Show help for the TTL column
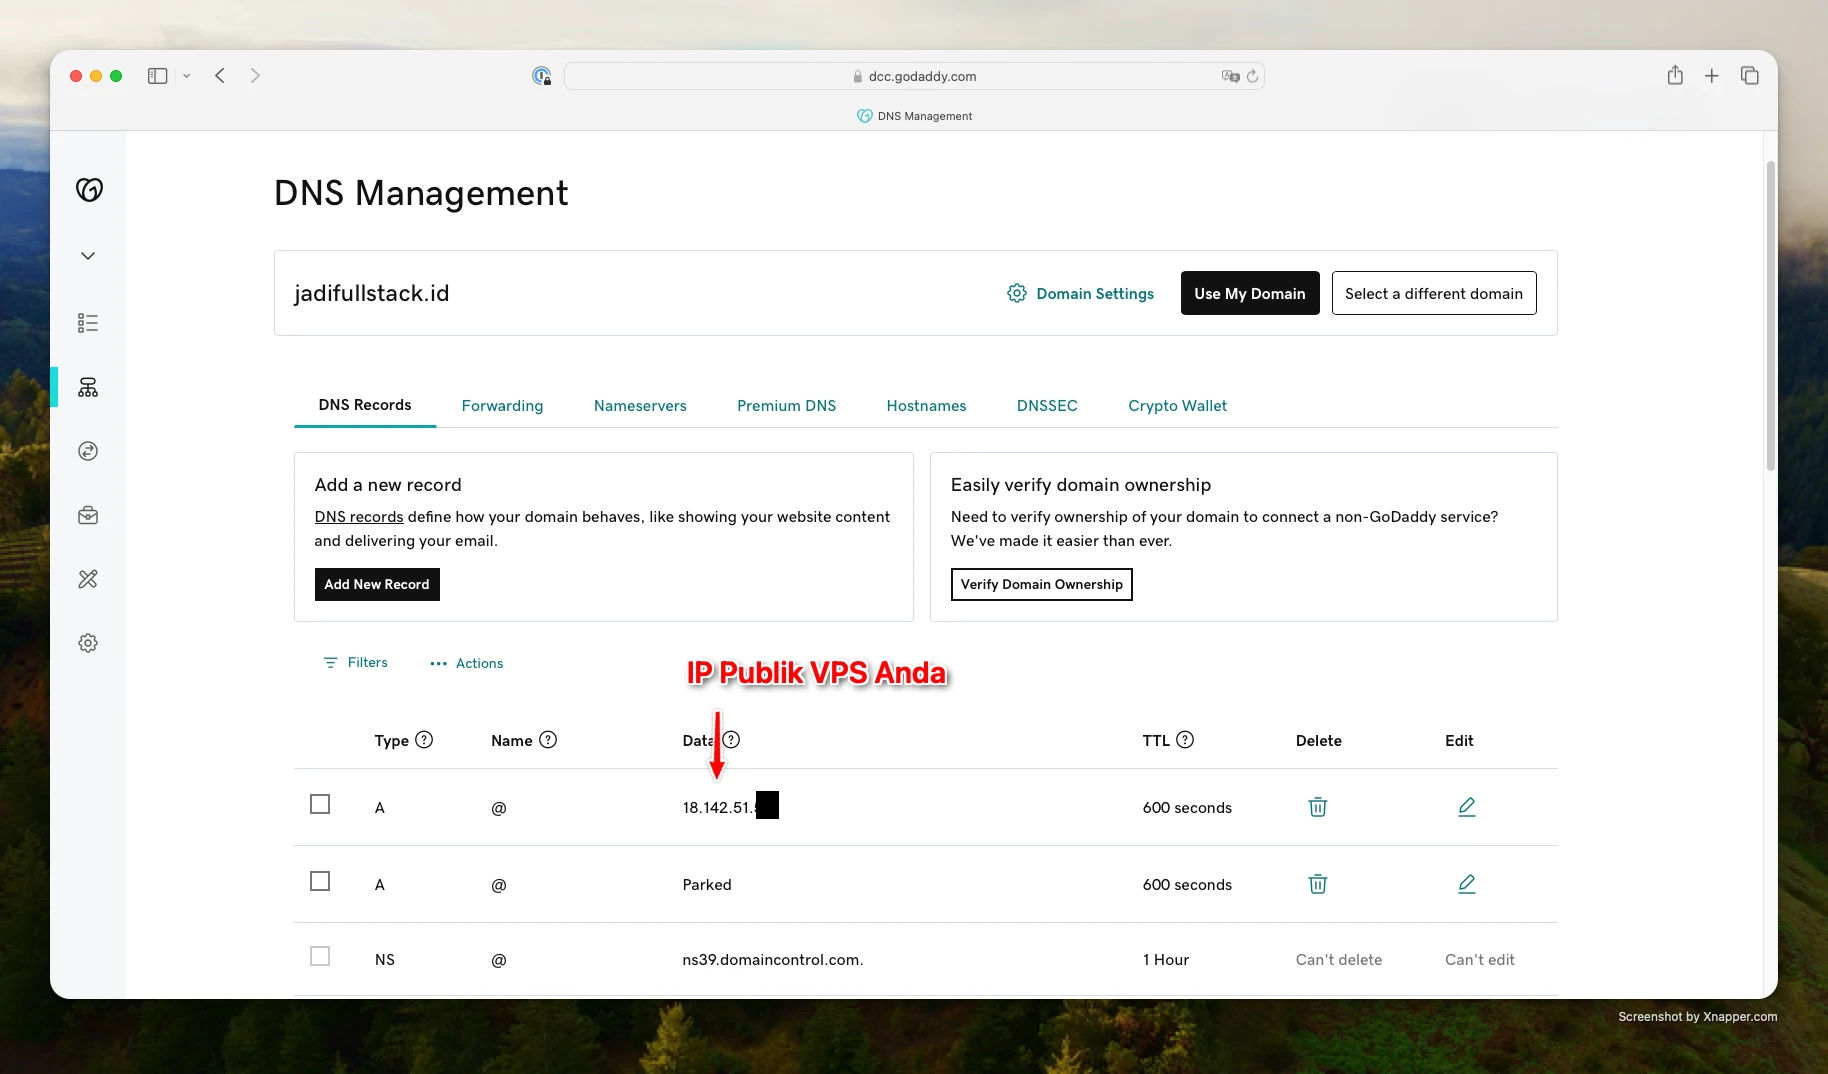 [1185, 740]
